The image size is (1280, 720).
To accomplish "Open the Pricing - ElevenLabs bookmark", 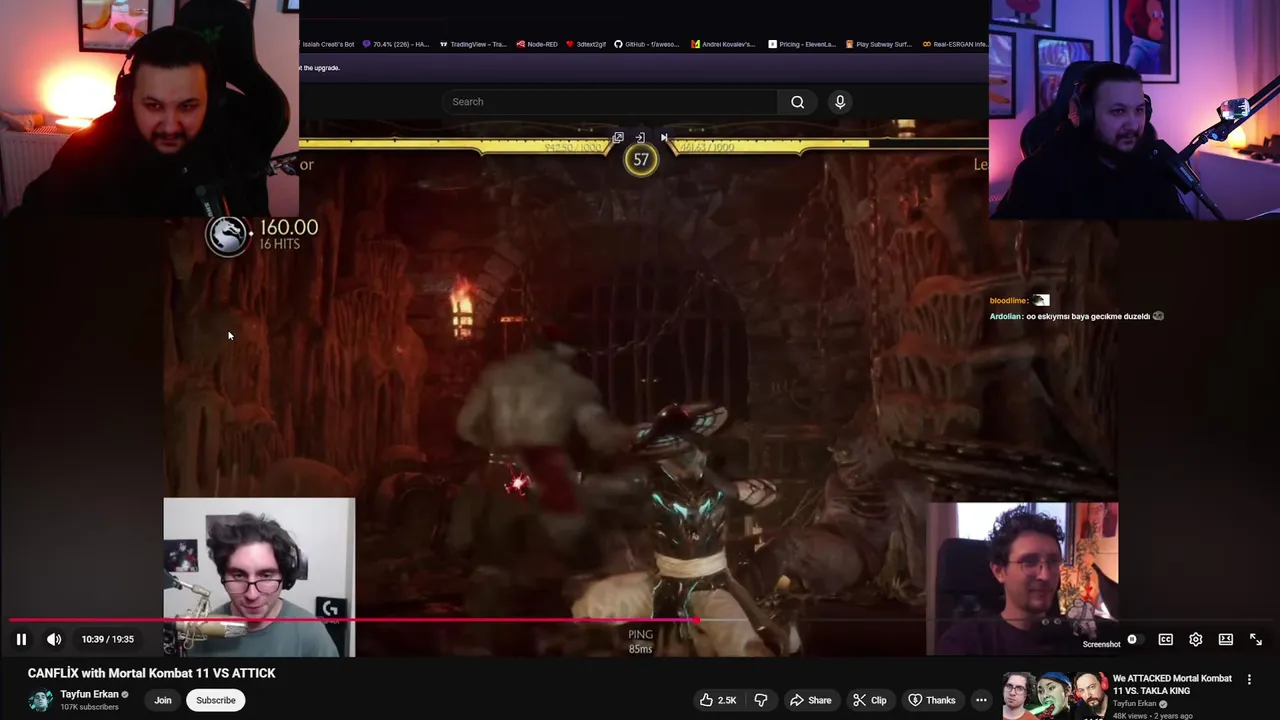I will point(802,44).
